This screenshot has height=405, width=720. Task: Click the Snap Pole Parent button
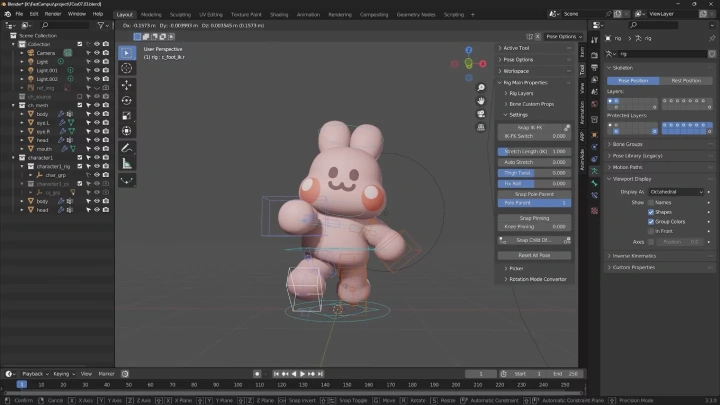[534, 194]
